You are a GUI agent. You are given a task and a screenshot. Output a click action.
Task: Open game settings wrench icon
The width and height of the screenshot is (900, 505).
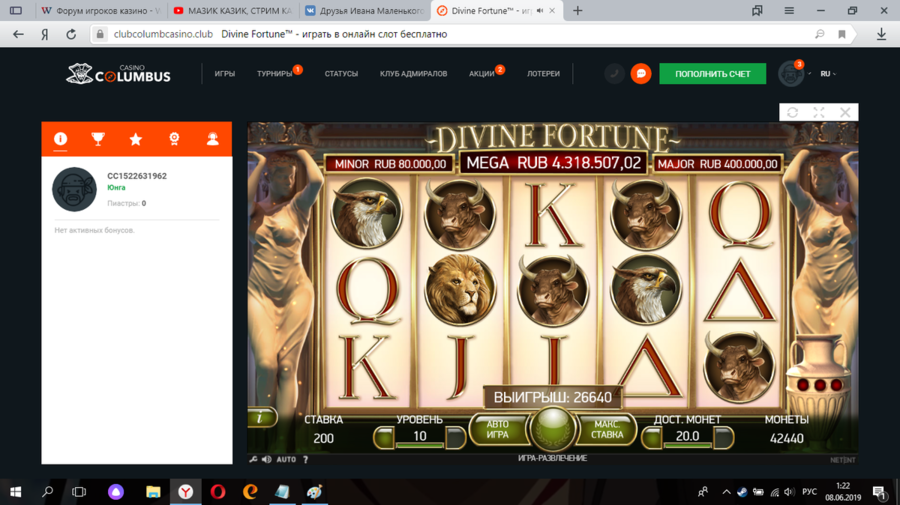tap(254, 459)
